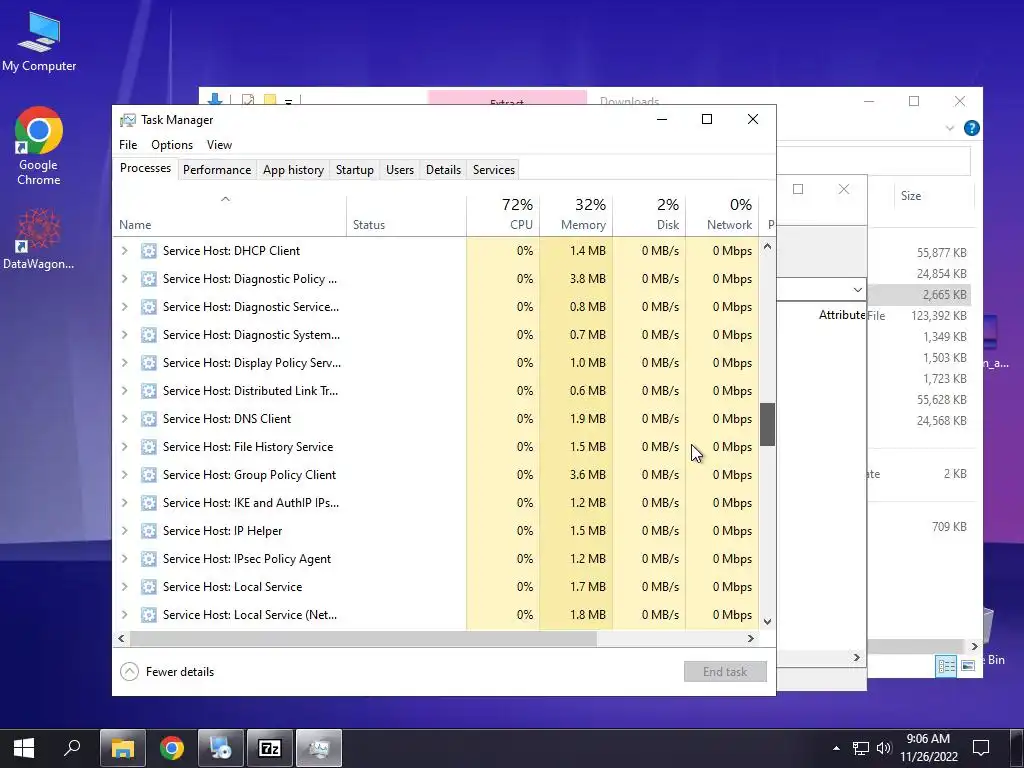
Task: Sort by Memory column header
Action: point(577,215)
